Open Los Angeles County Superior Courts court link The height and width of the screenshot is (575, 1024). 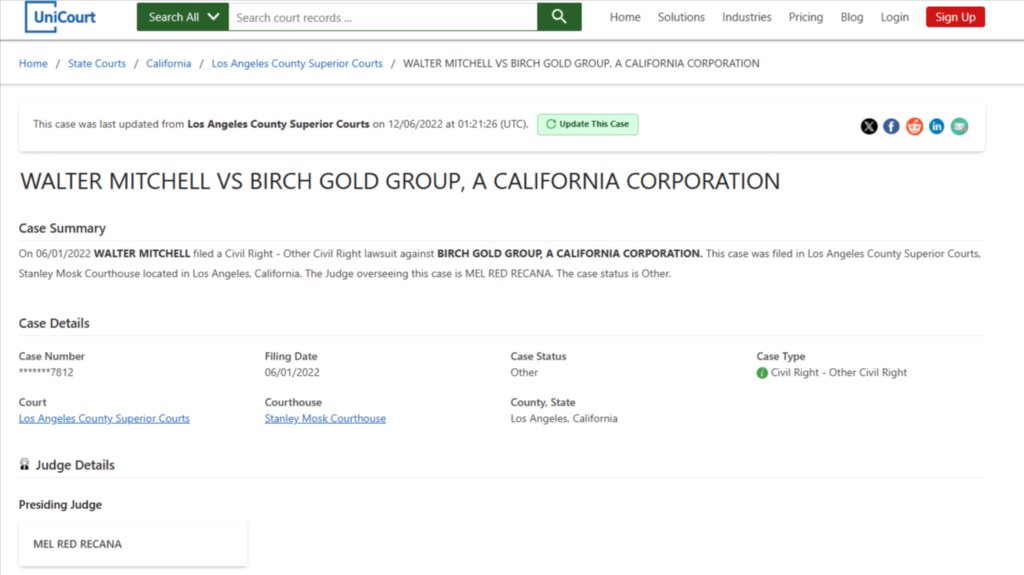[104, 418]
